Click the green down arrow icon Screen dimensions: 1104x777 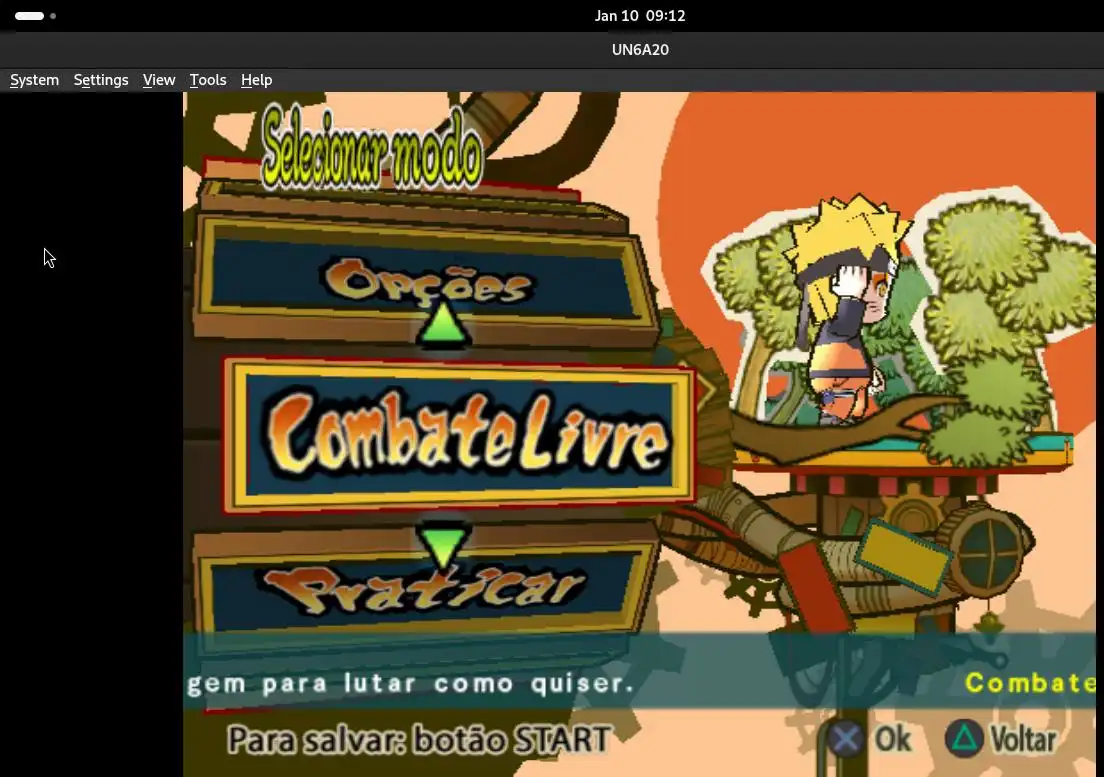point(444,545)
